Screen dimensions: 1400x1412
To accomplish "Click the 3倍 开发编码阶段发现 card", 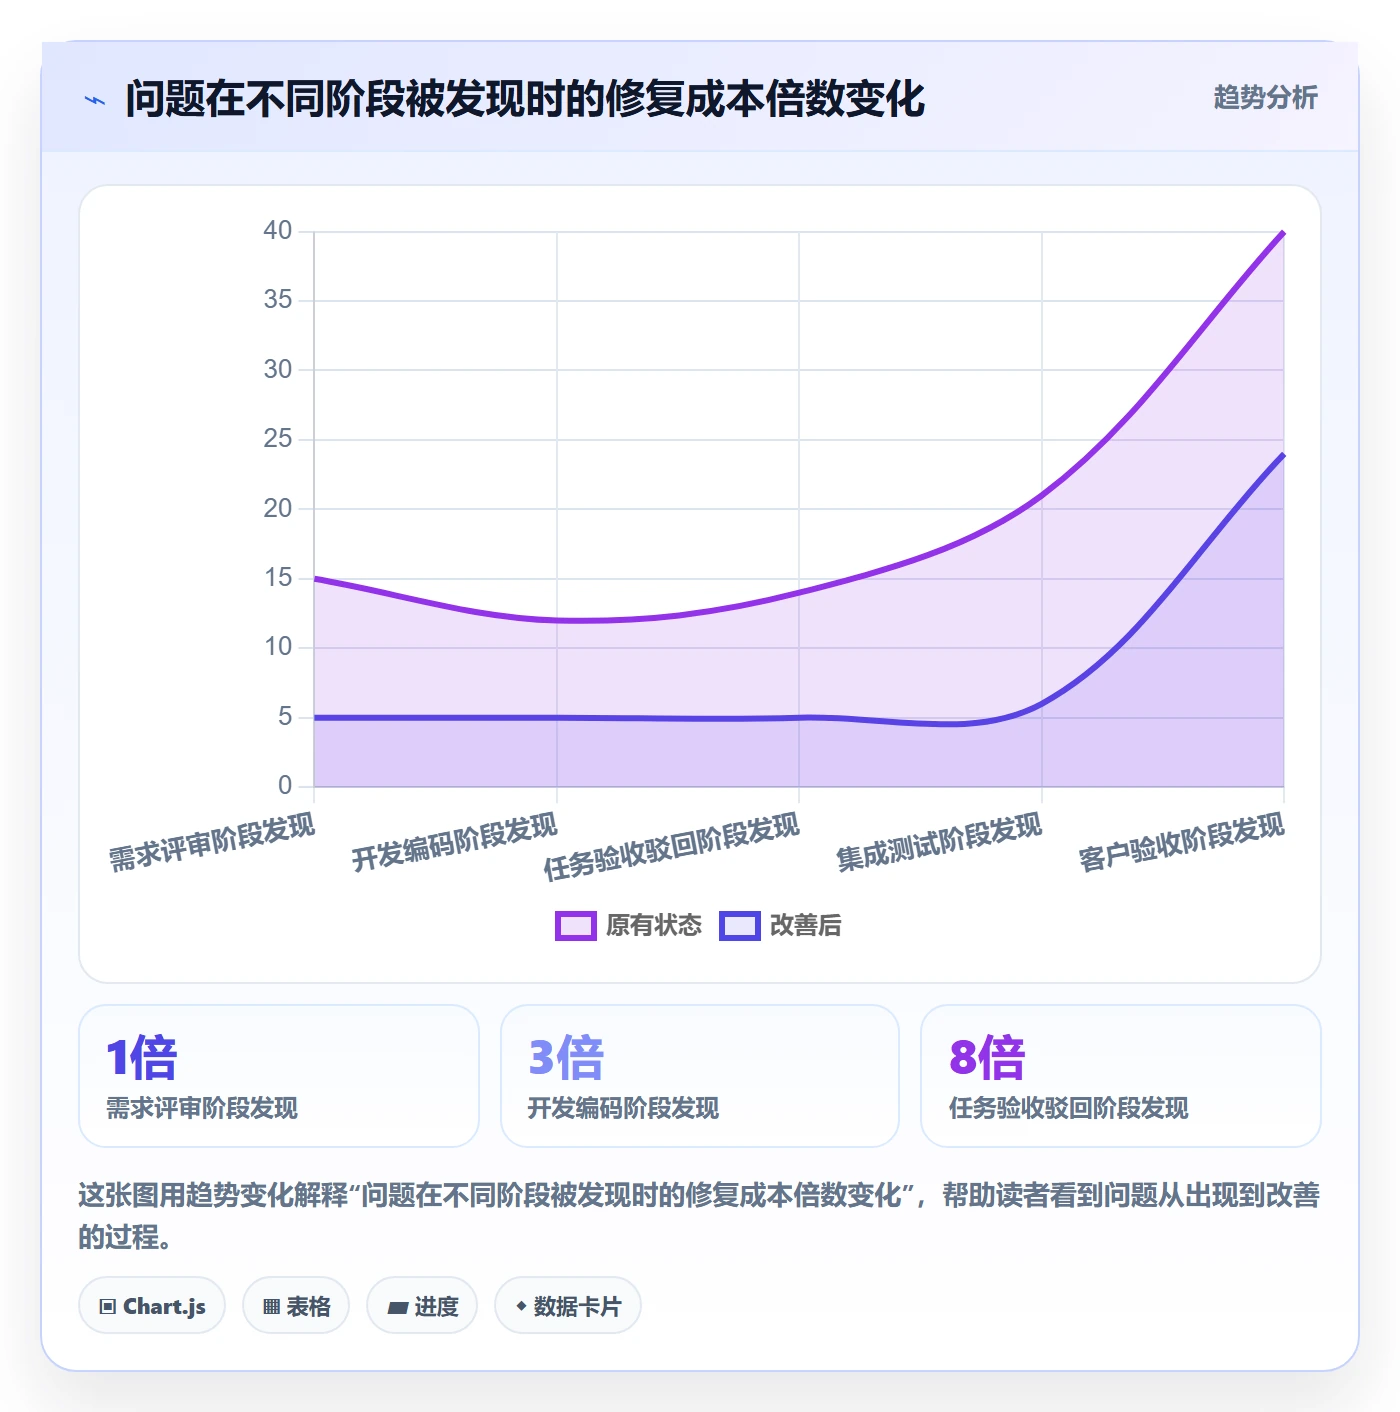I will 700,1076.
